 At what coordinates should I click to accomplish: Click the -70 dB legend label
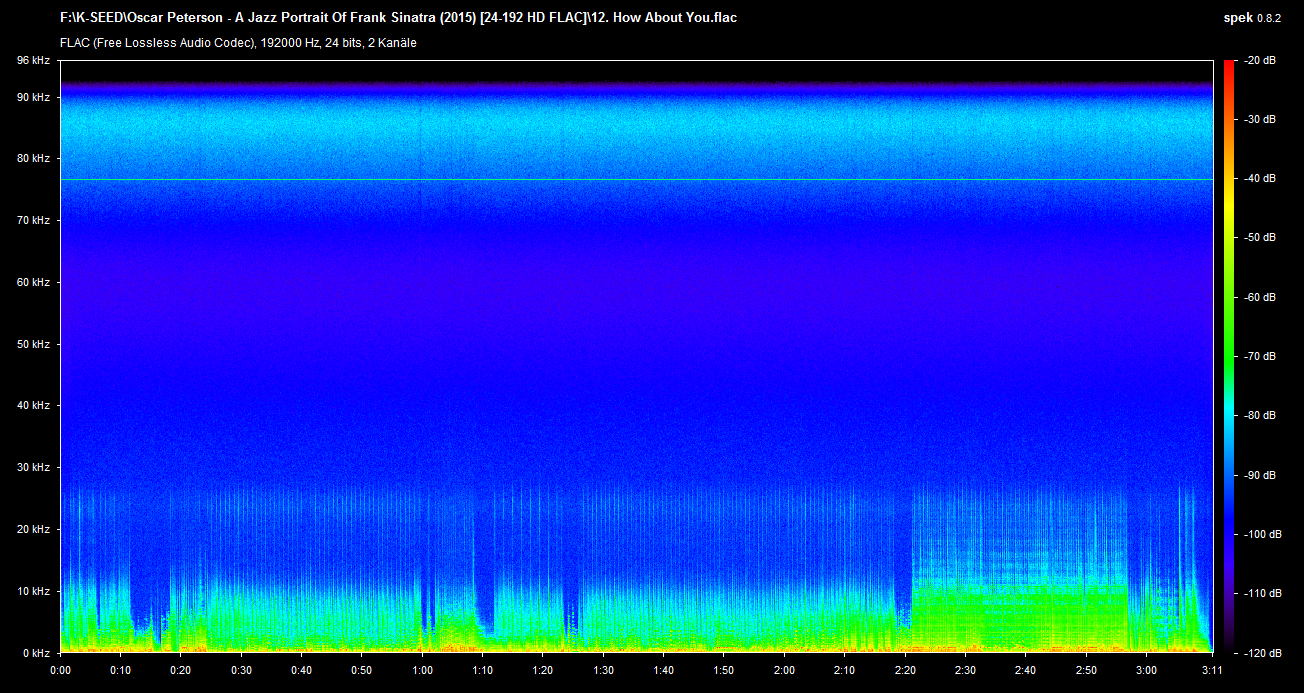(x=1257, y=356)
